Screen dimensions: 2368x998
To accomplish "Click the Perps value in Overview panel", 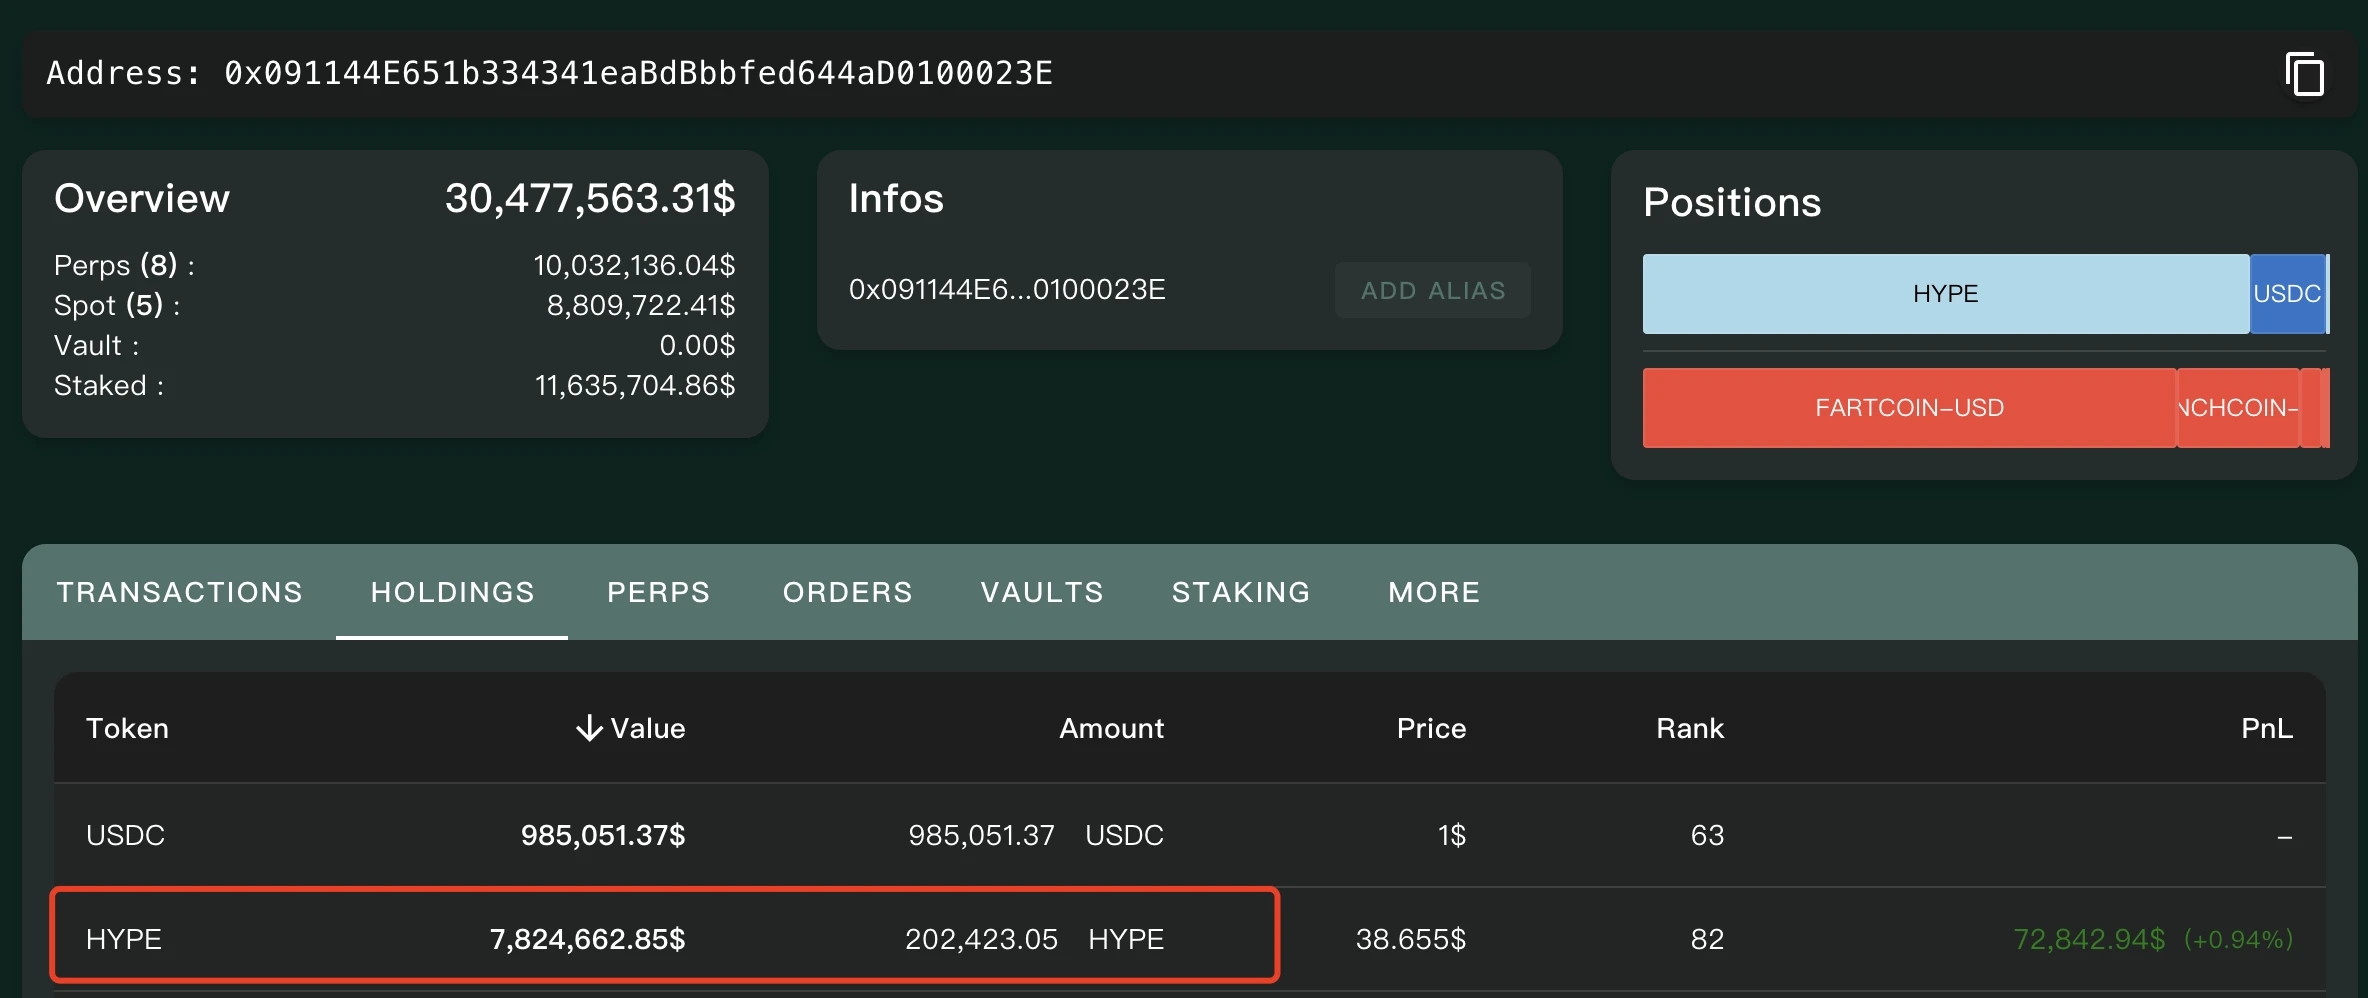I will 634,265.
